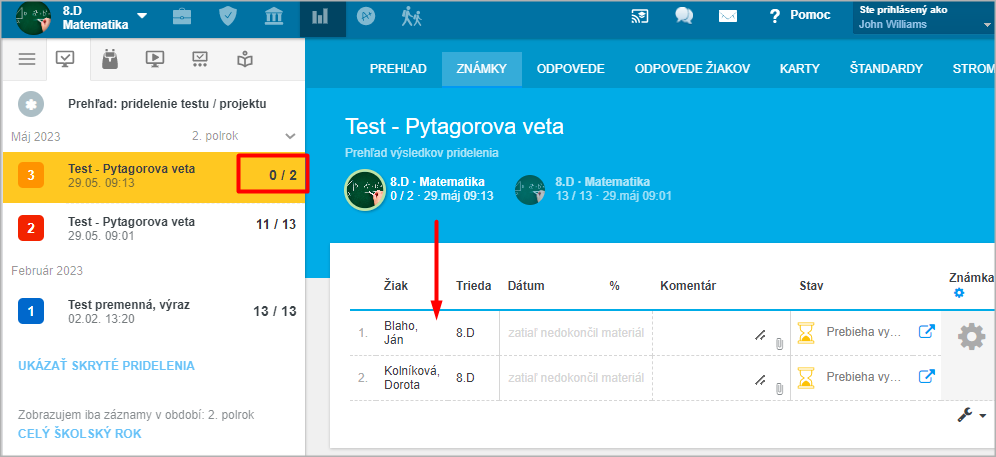Click the Žiak column header

pyautogui.click(x=396, y=286)
